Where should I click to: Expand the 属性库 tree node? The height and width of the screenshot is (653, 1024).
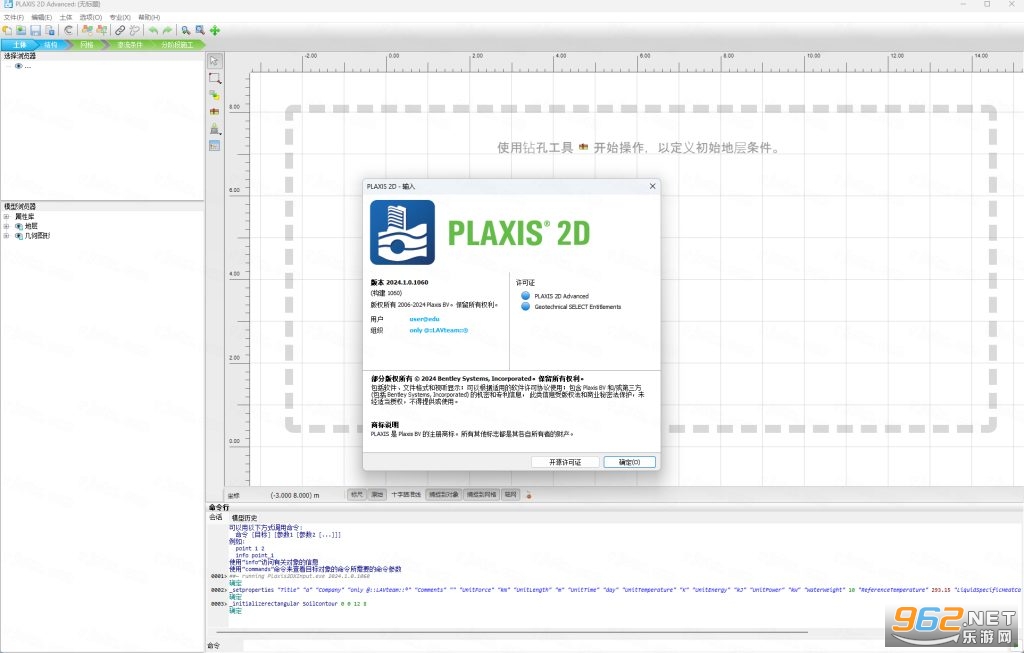coord(7,216)
